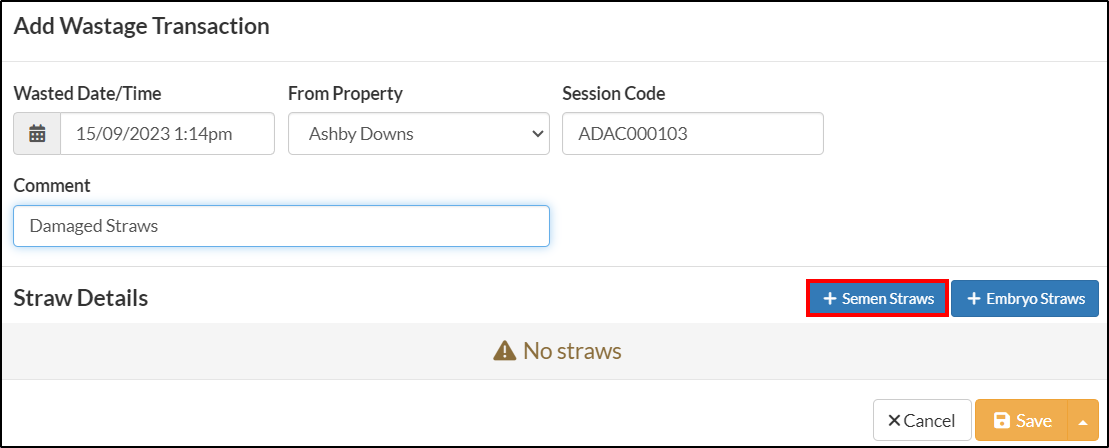Click the warning triangle beside No straws

pos(504,350)
